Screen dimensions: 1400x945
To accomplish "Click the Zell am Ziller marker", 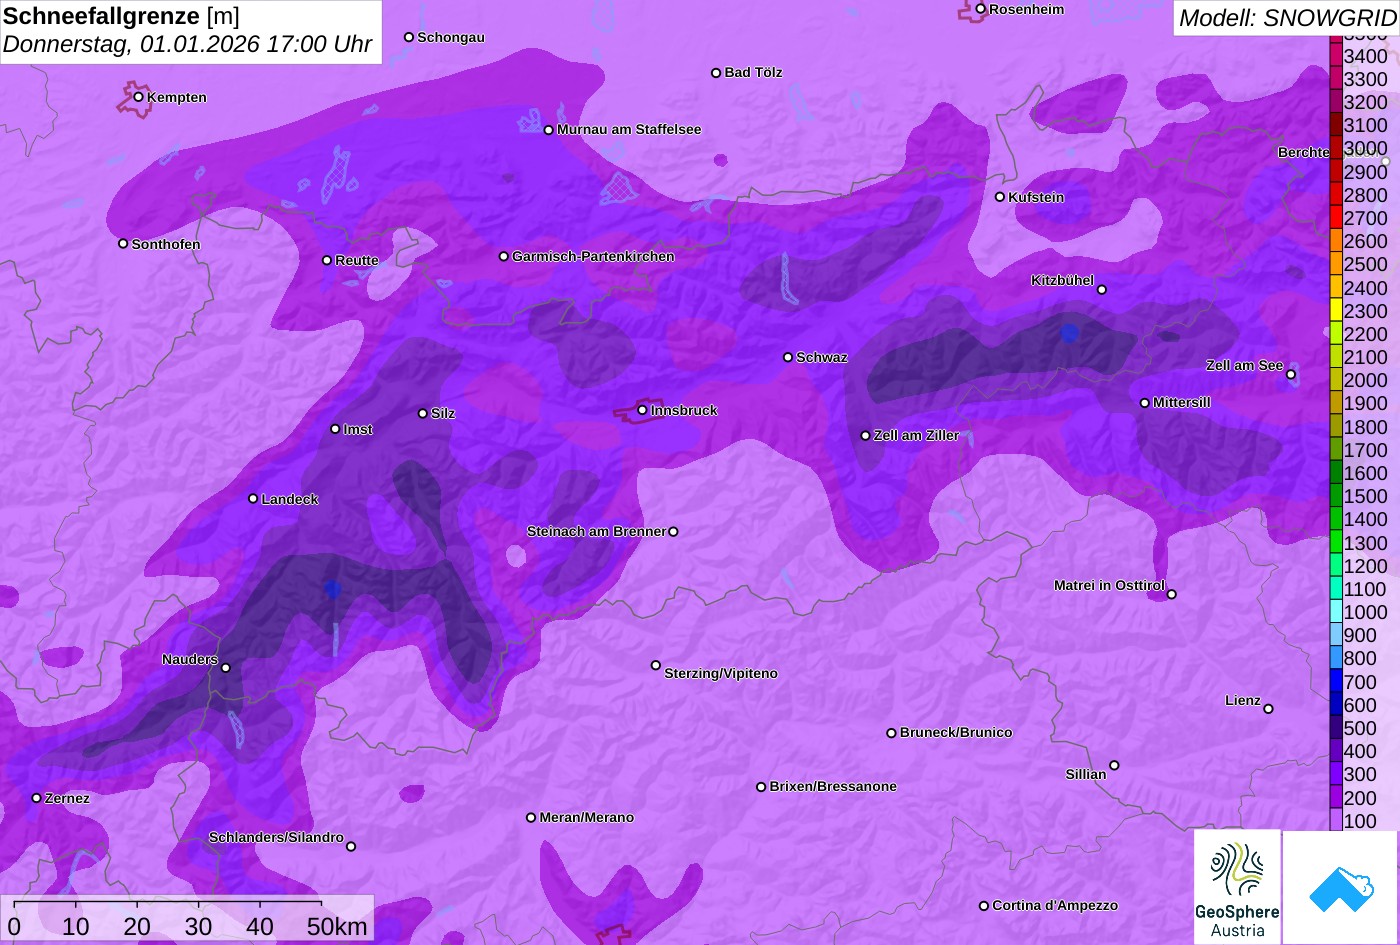I will [x=866, y=436].
